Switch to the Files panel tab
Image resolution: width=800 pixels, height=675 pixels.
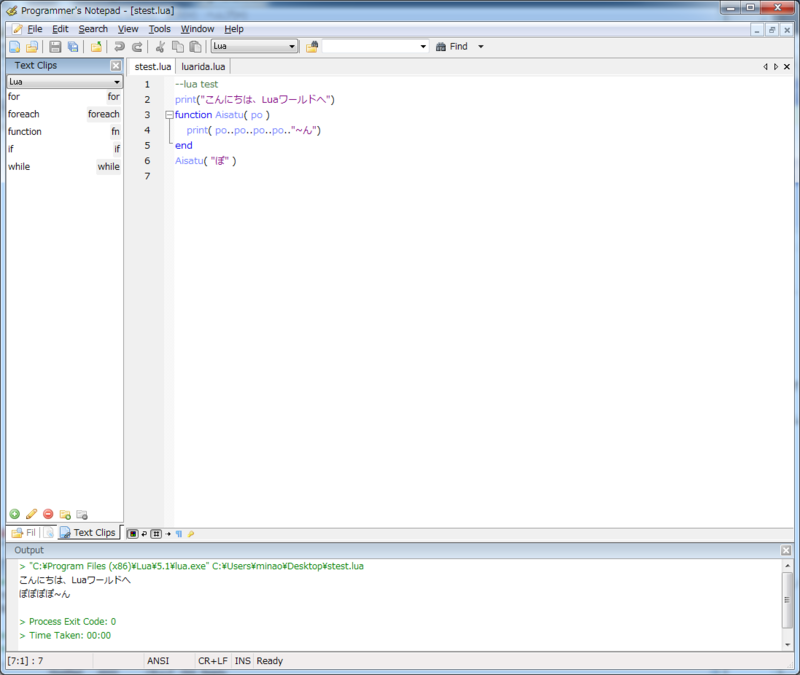(23, 533)
